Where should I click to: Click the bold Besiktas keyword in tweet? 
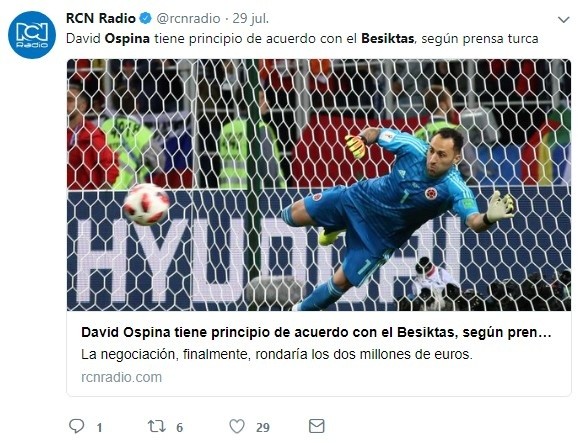point(387,38)
